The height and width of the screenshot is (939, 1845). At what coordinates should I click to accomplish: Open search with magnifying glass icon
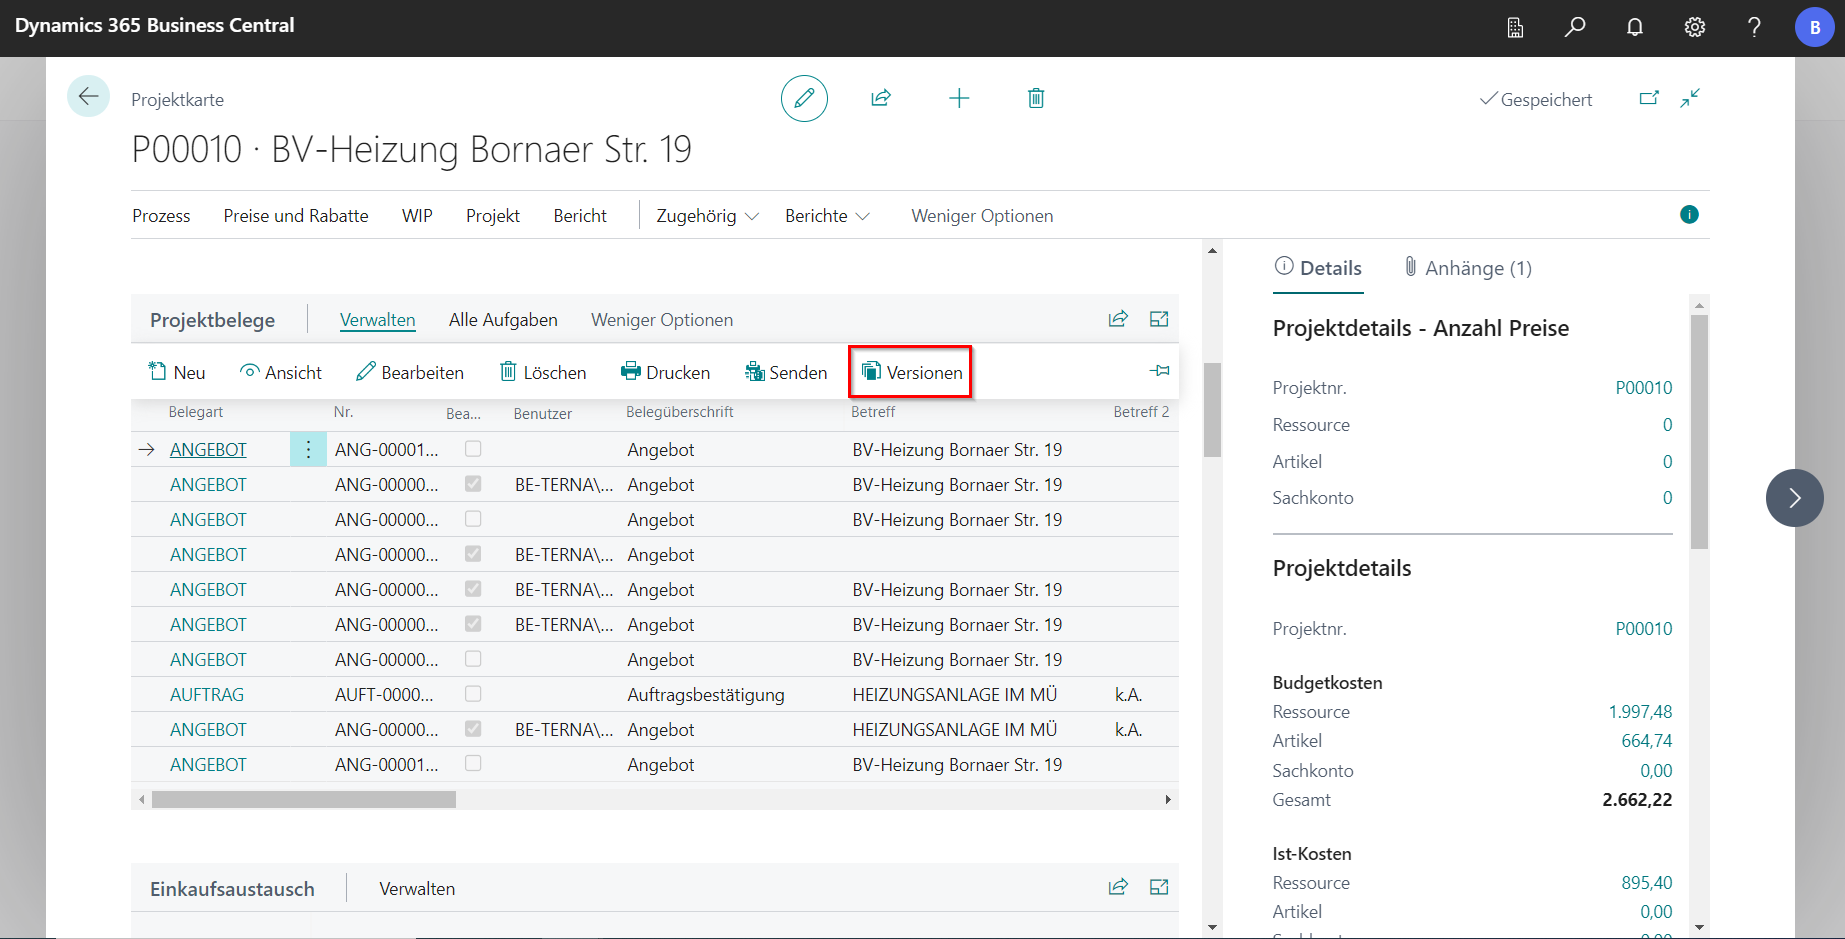coord(1575,27)
